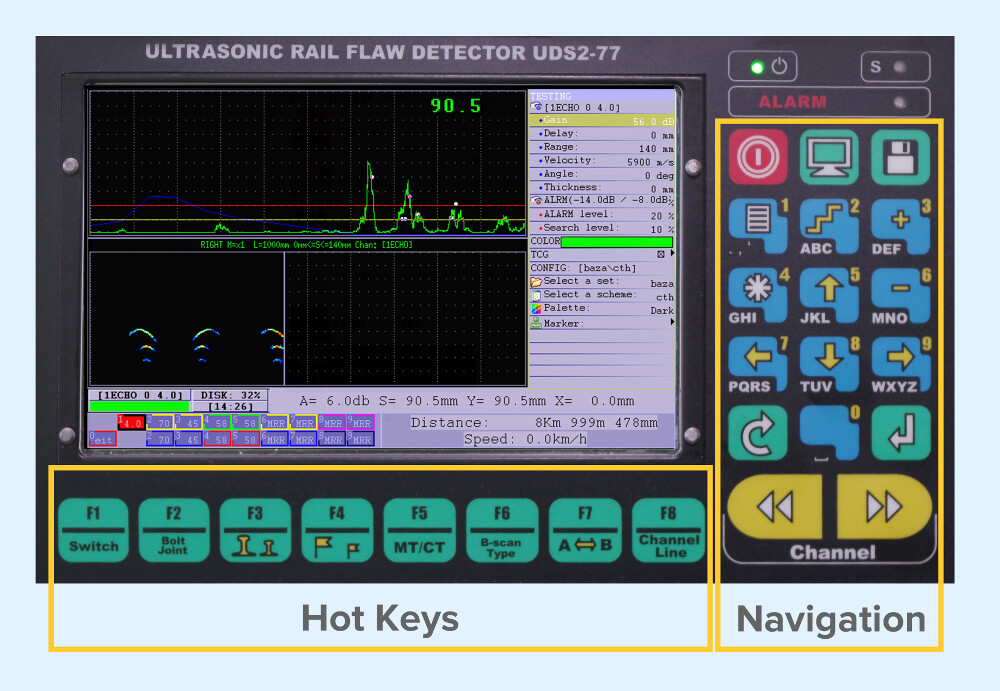Image resolution: width=1000 pixels, height=691 pixels.
Task: Select the blue-bordered channel 3 cell showing 45
Action: pyautogui.click(x=188, y=439)
